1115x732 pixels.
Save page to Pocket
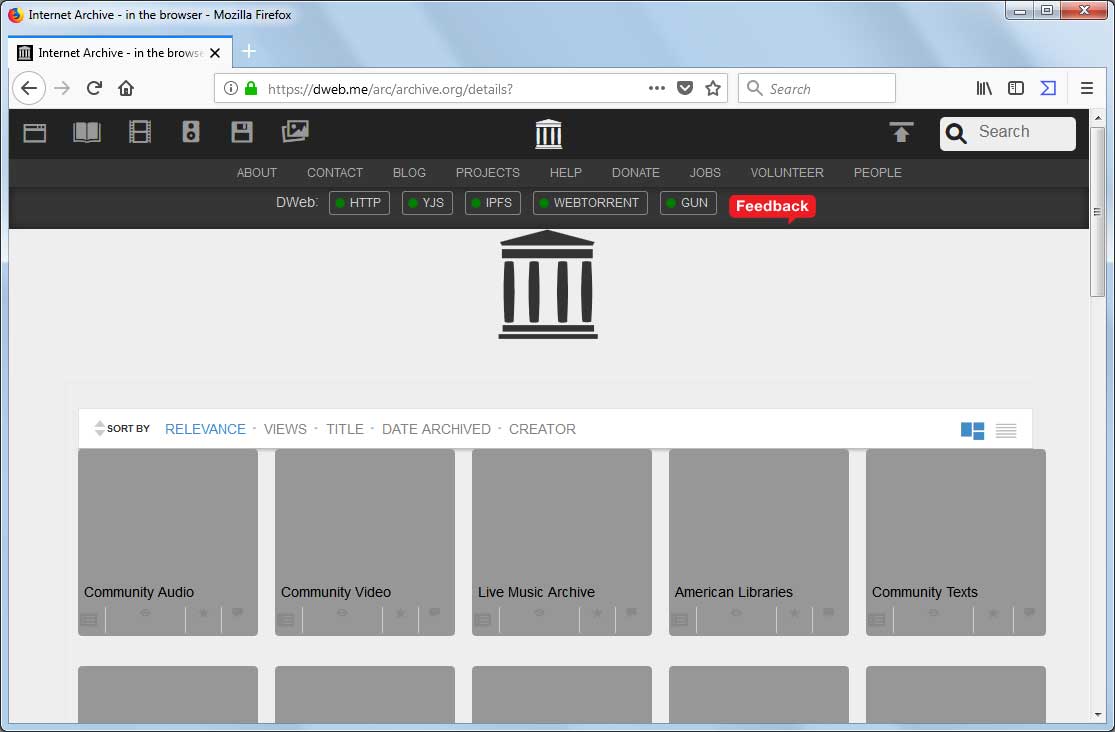coord(685,88)
